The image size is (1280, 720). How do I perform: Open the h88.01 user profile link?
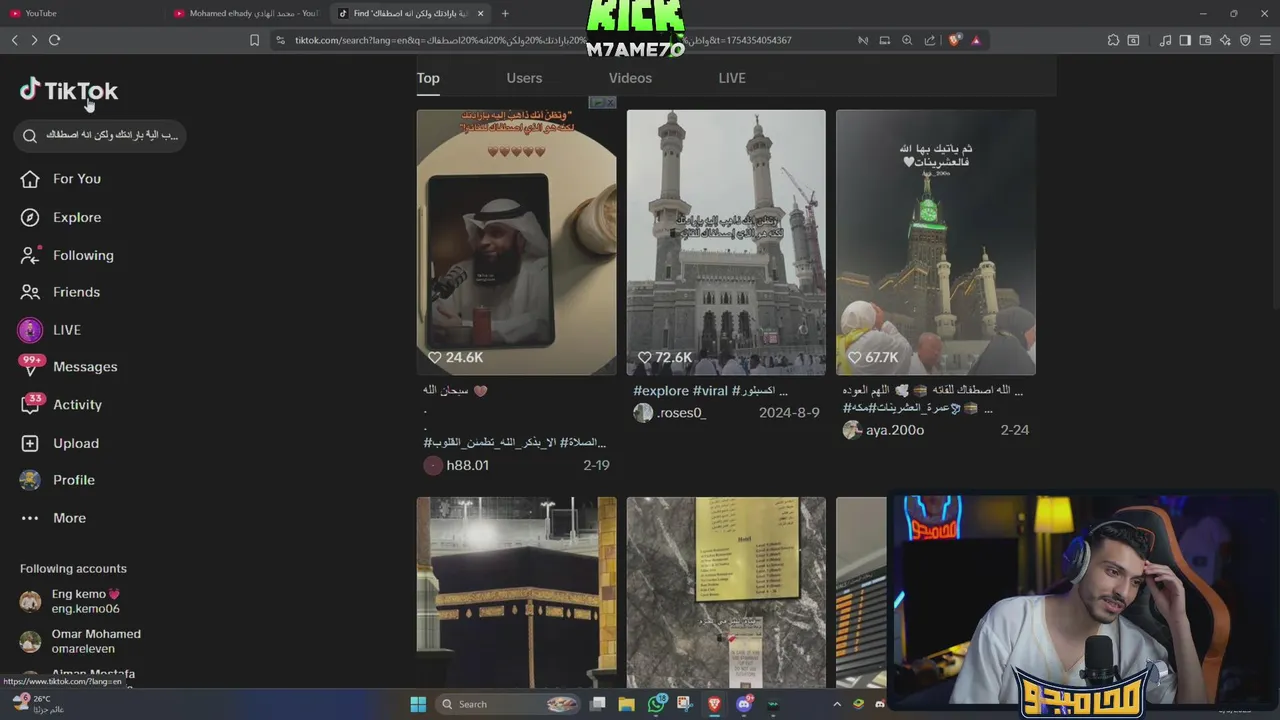[x=467, y=465]
